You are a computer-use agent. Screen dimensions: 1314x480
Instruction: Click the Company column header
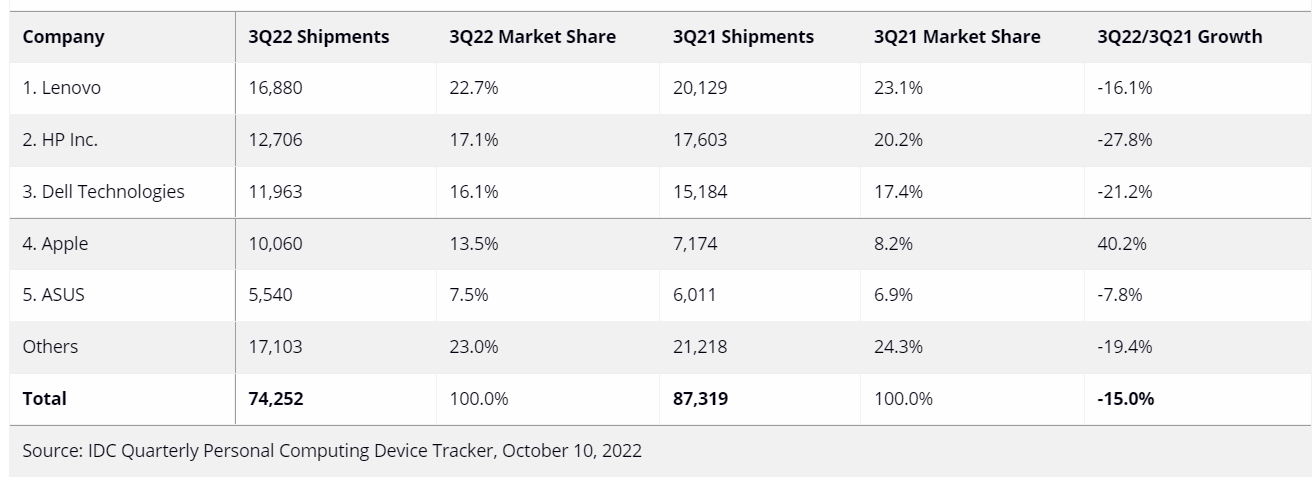[63, 37]
